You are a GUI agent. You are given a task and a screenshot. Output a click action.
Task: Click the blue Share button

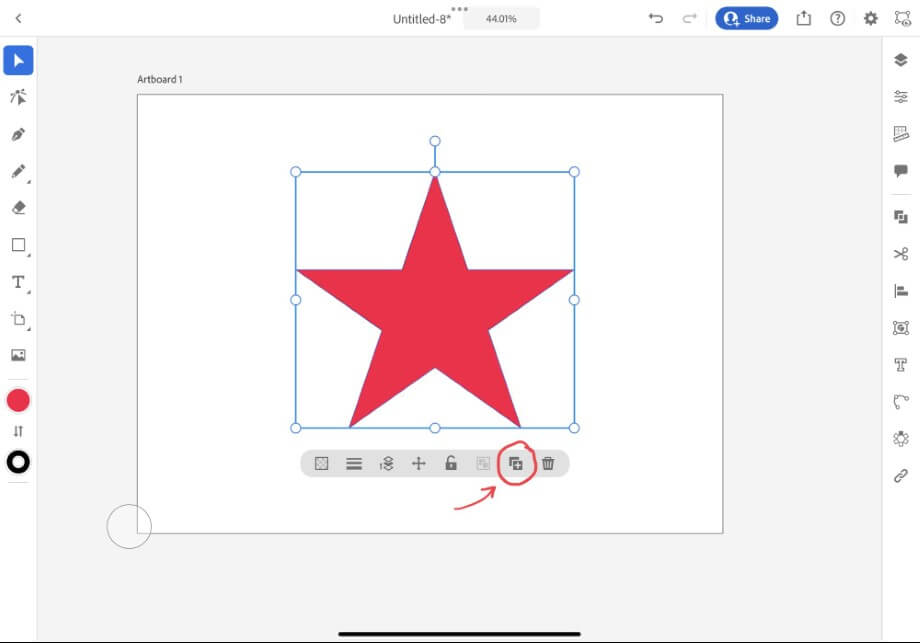(x=746, y=19)
